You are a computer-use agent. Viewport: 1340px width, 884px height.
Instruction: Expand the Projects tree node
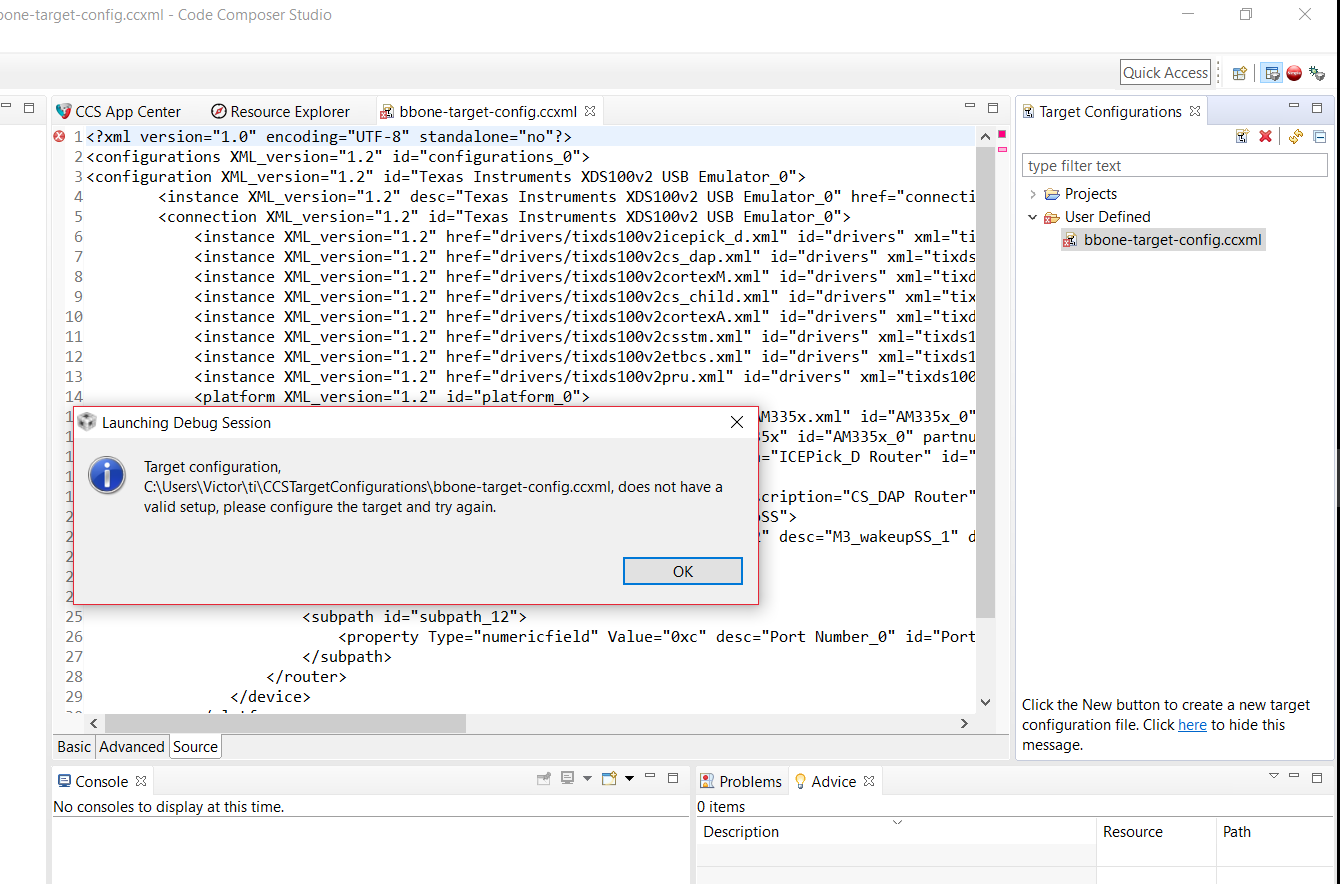click(x=1033, y=194)
